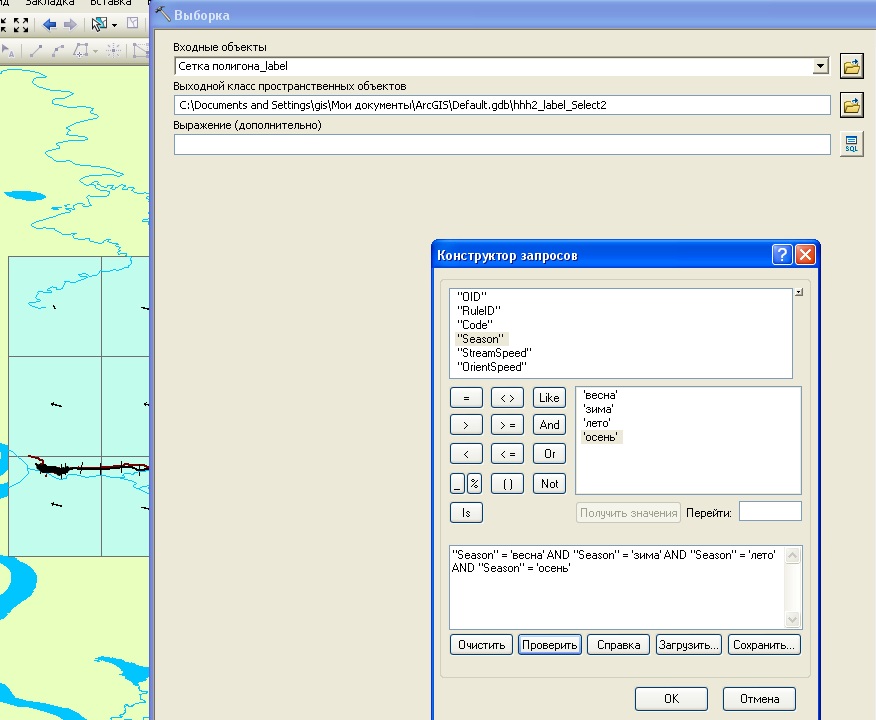Image resolution: width=876 pixels, height=720 pixels.
Task: Click output feature class path field
Action: [502, 105]
